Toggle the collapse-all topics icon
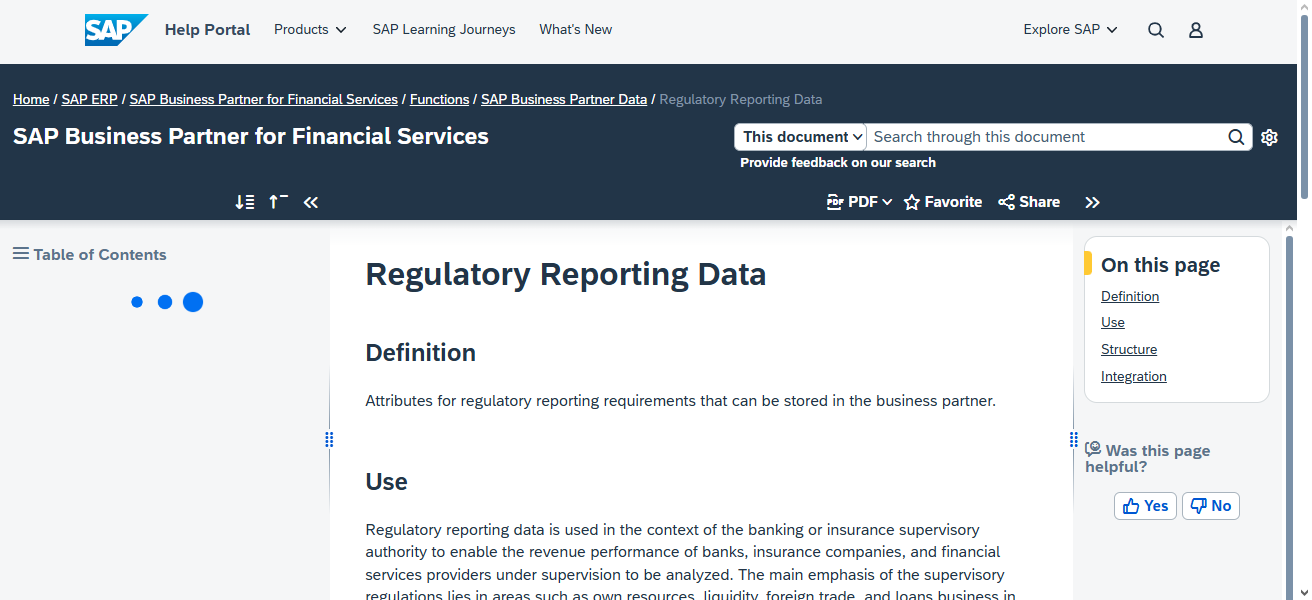Screen dimensions: 1312x600 277,201
